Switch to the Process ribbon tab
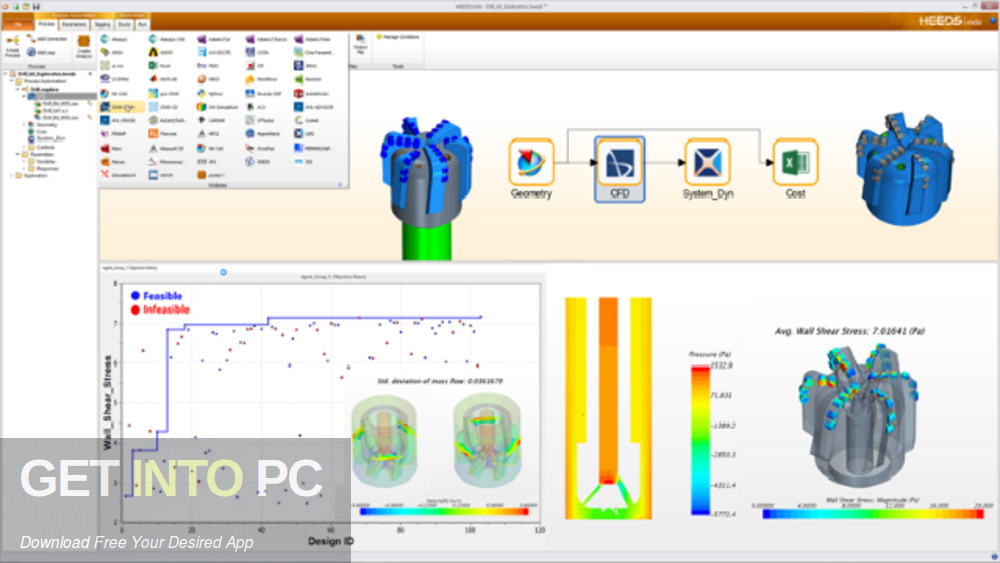This screenshot has height=563, width=1000. [x=47, y=24]
